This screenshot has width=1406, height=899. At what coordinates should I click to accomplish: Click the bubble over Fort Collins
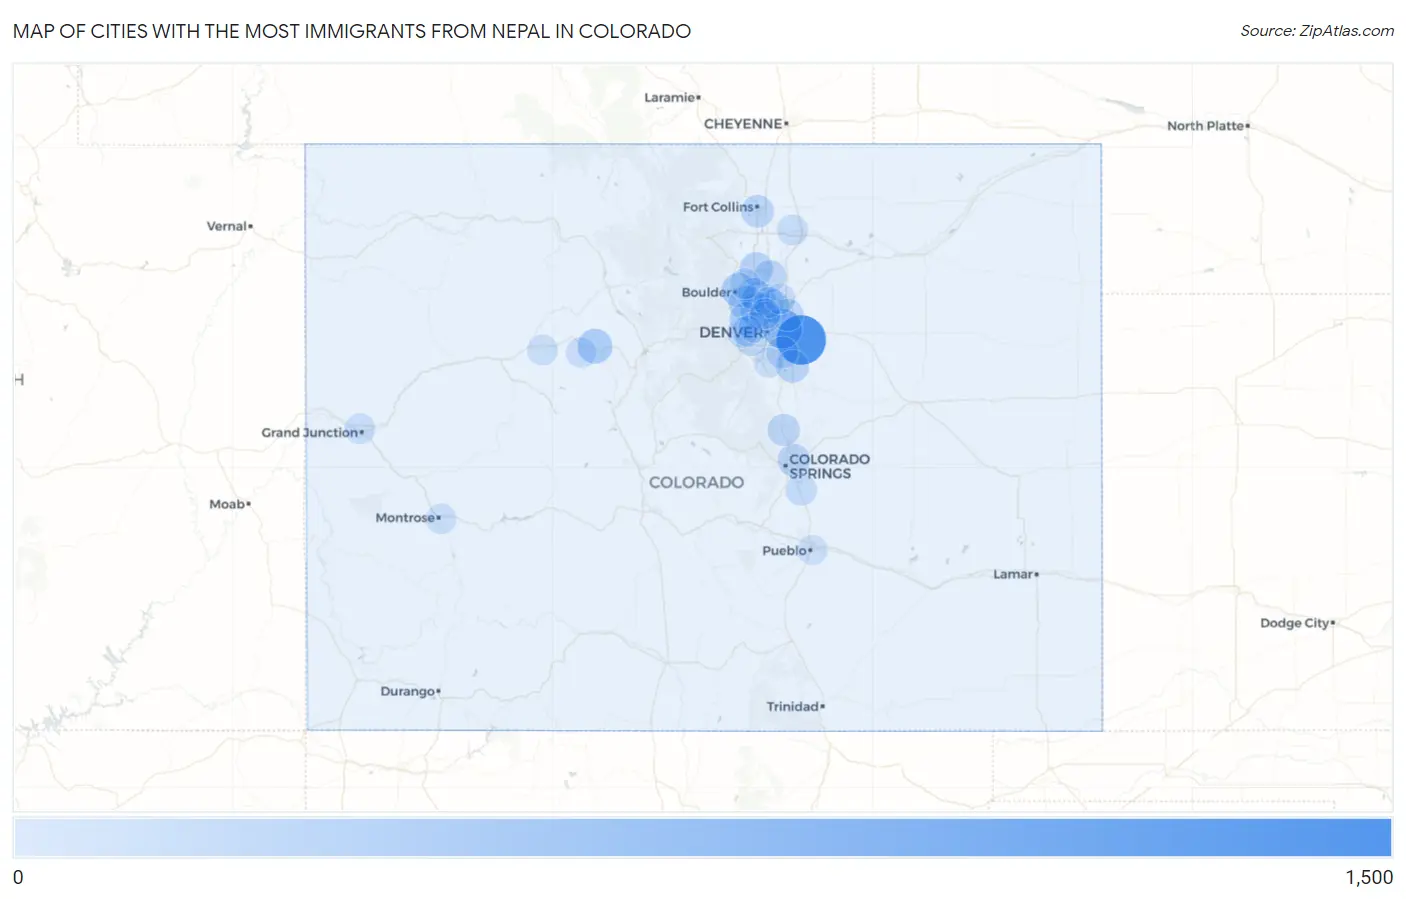[757, 211]
